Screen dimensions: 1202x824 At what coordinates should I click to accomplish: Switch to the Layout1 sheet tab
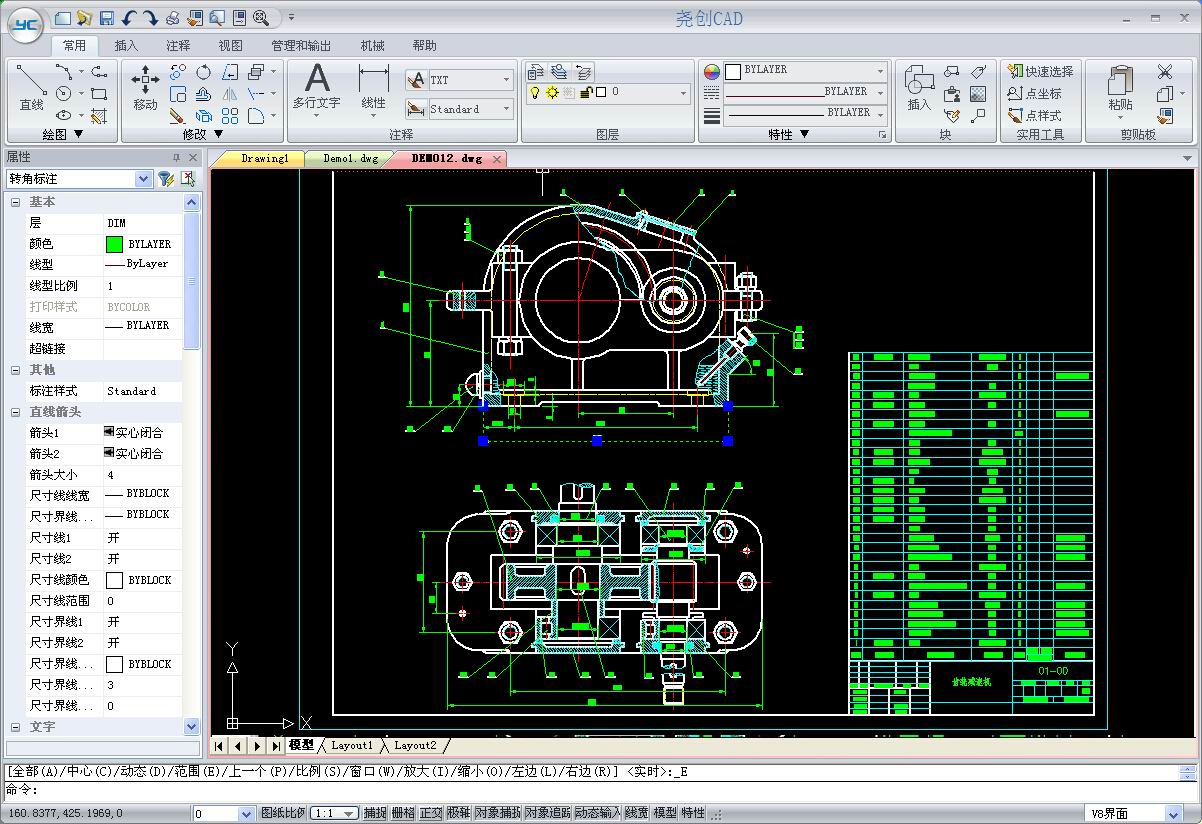click(x=351, y=745)
